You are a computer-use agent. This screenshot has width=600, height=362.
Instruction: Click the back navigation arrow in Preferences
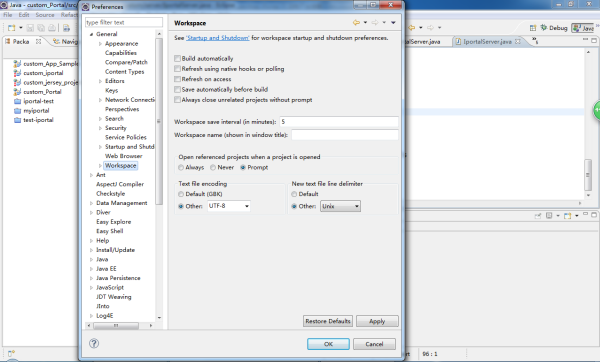(x=356, y=23)
